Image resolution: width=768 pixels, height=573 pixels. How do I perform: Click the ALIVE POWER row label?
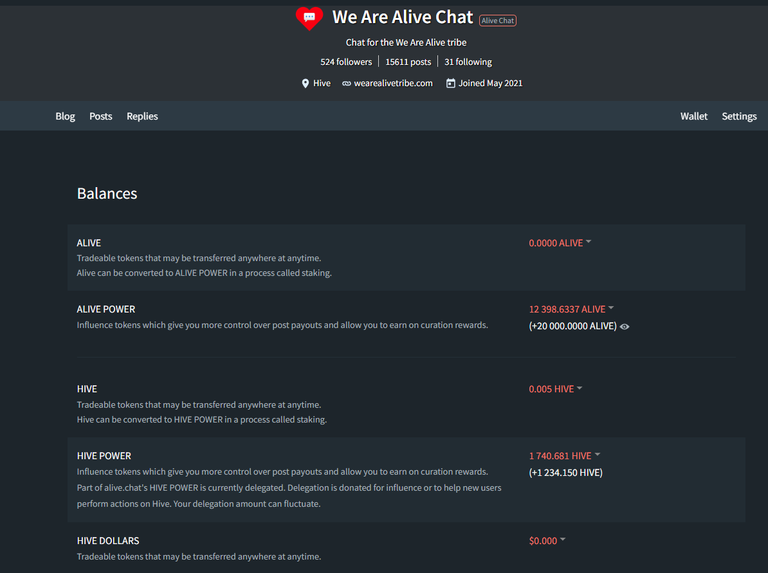click(x=106, y=310)
